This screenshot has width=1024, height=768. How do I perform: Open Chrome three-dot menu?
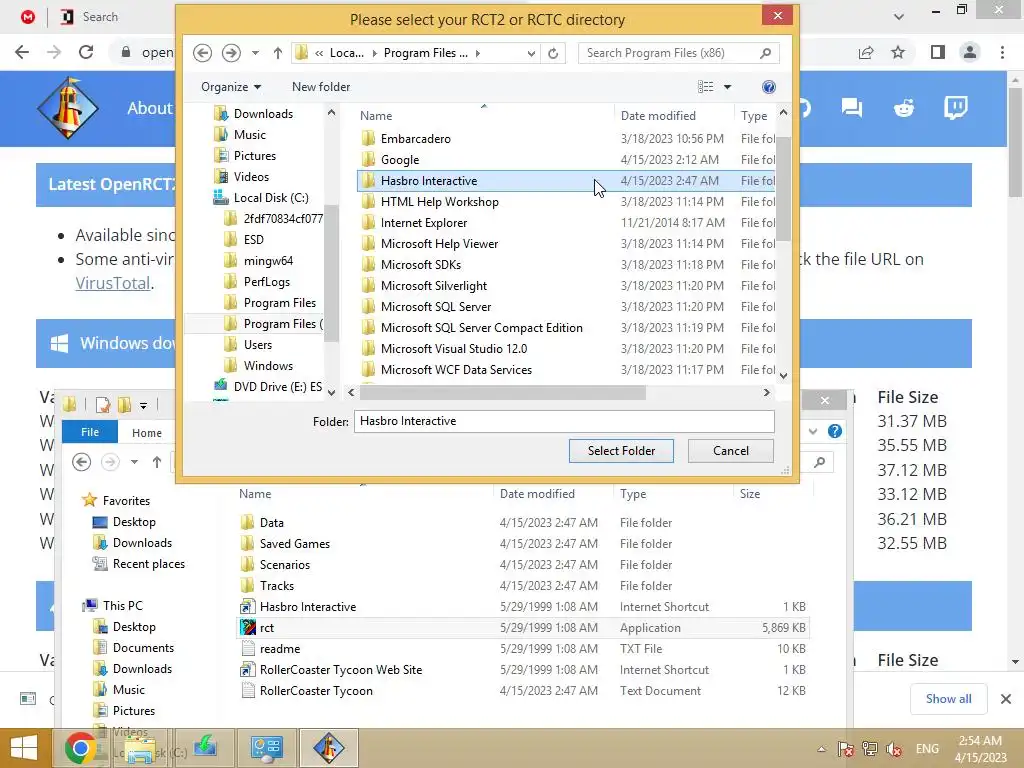[1002, 52]
